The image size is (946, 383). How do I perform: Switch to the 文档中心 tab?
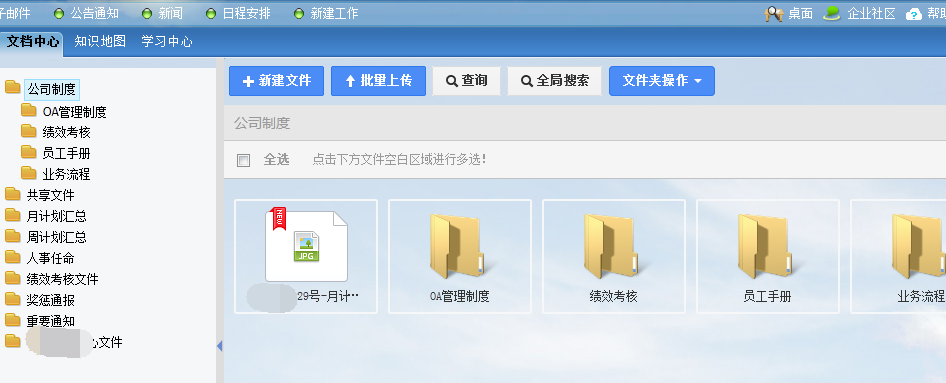32,42
